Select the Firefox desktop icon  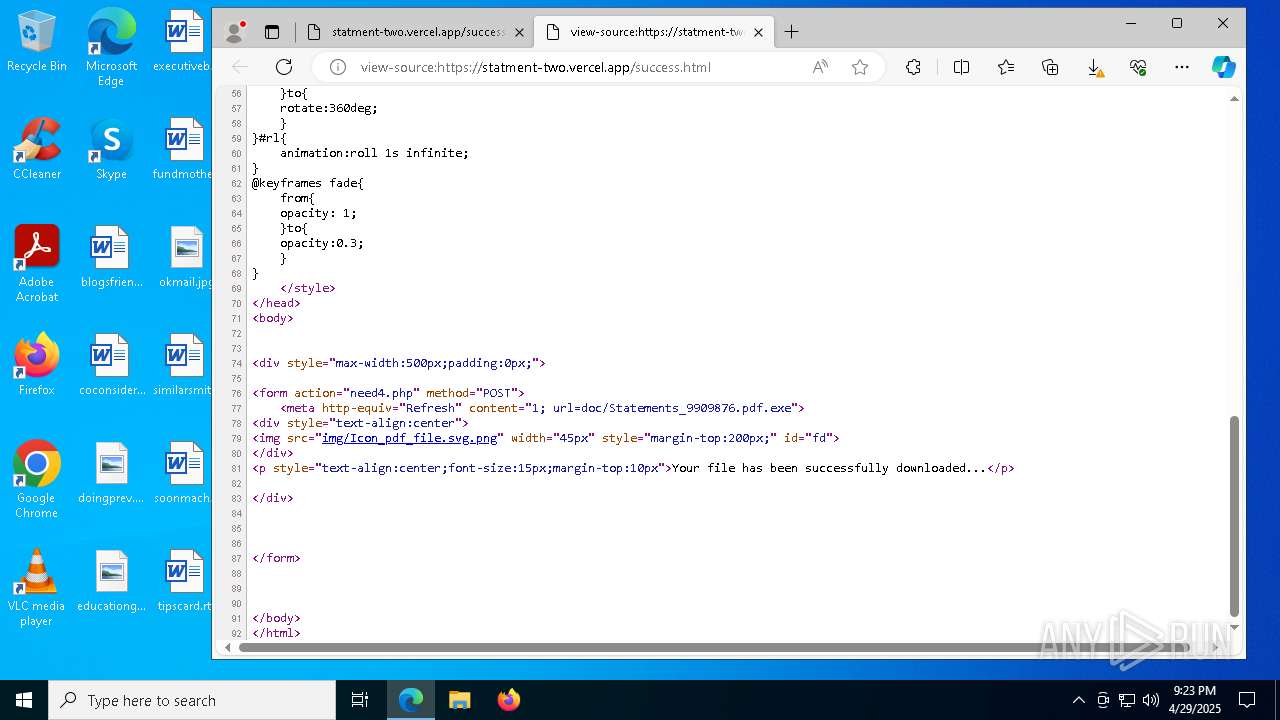tap(37, 366)
